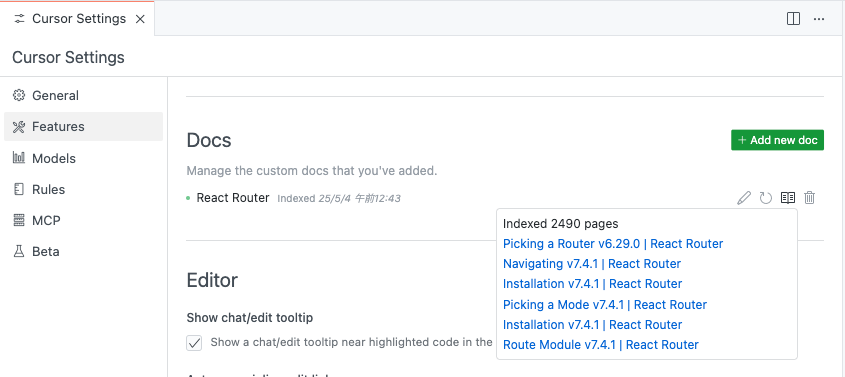Open the more actions ellipsis menu
Image resolution: width=845 pixels, height=377 pixels.
(819, 19)
